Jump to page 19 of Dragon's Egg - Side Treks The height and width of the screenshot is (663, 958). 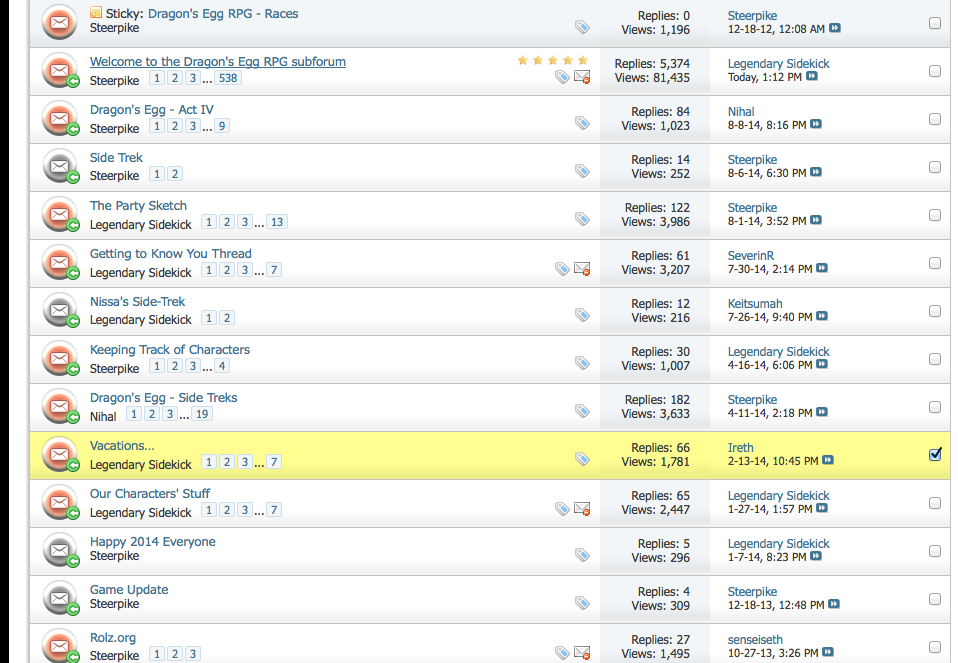coord(202,414)
